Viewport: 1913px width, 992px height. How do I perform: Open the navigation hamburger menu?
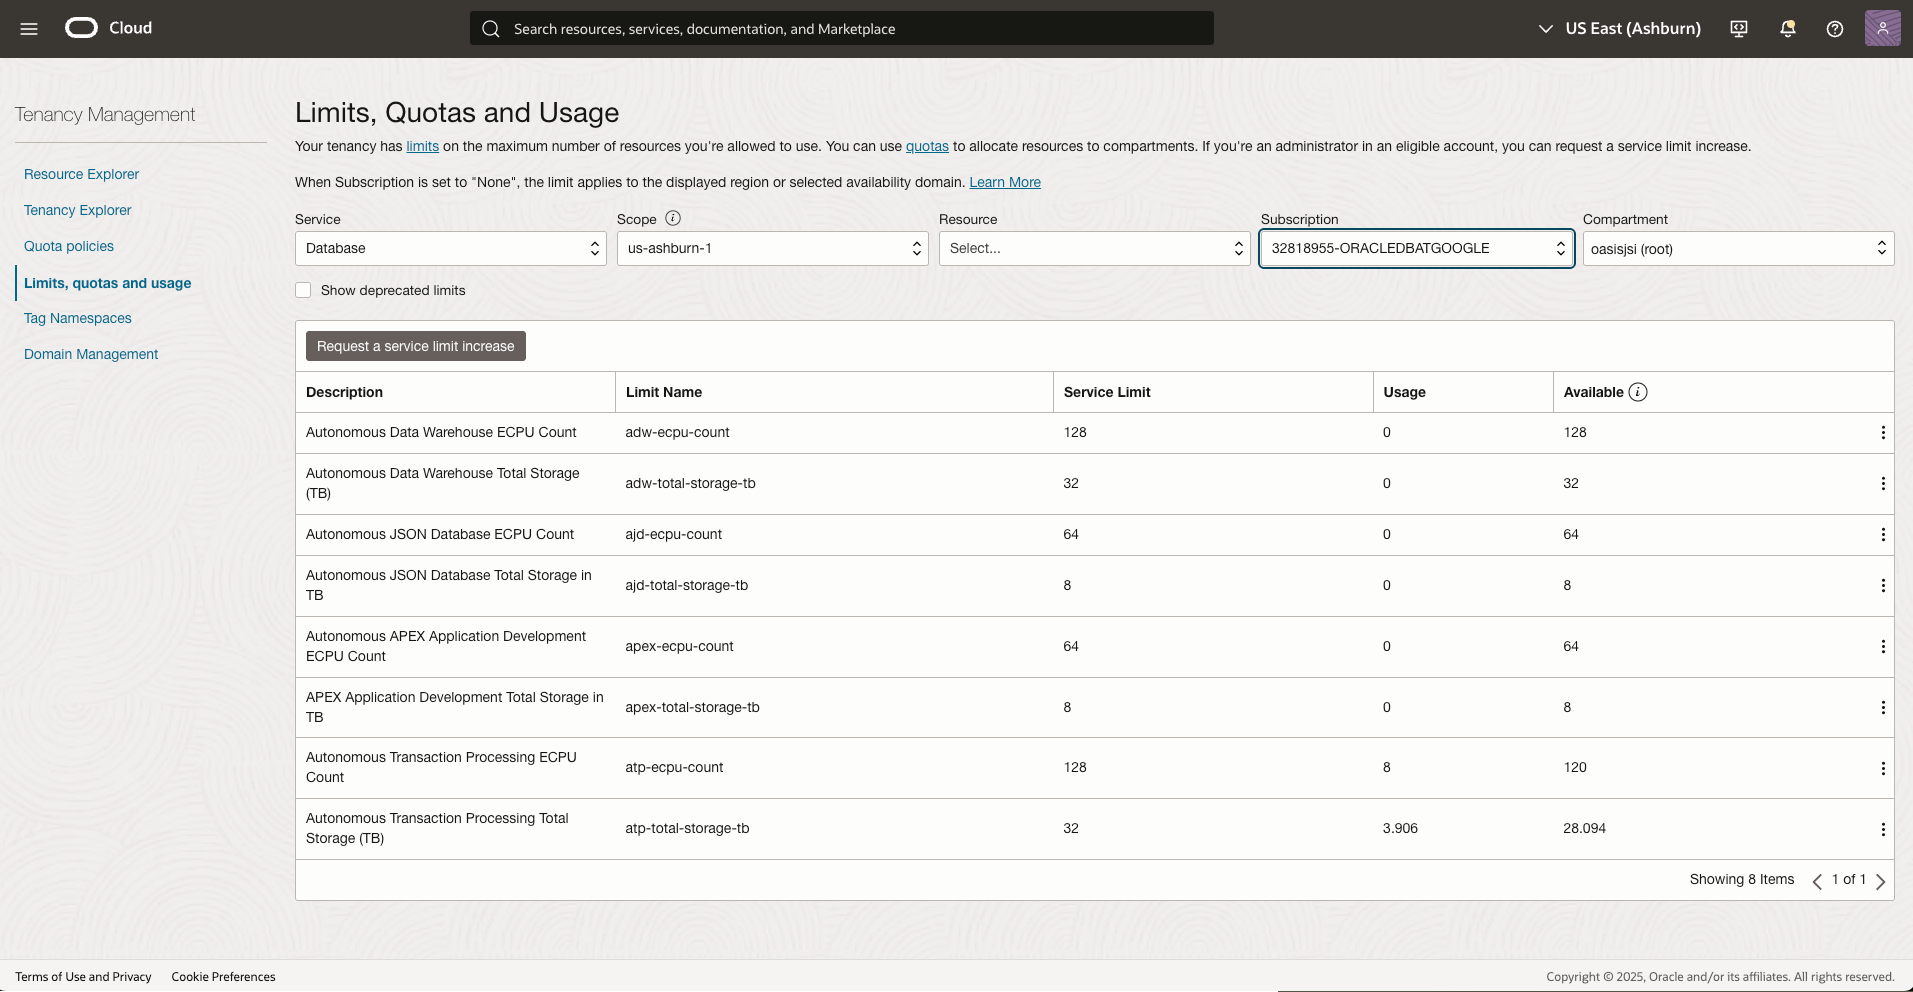28,28
